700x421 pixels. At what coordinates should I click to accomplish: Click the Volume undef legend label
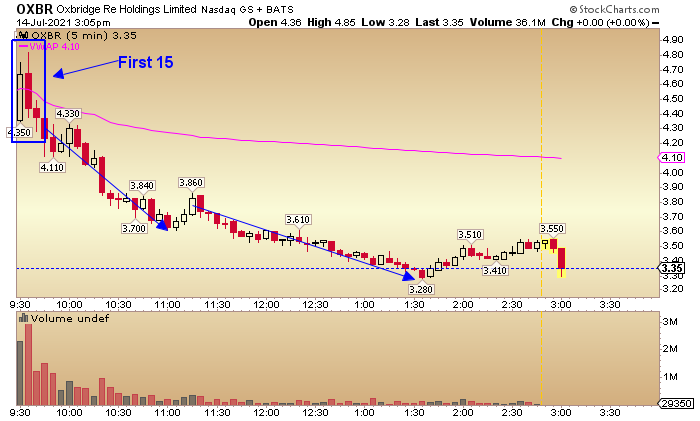point(70,318)
